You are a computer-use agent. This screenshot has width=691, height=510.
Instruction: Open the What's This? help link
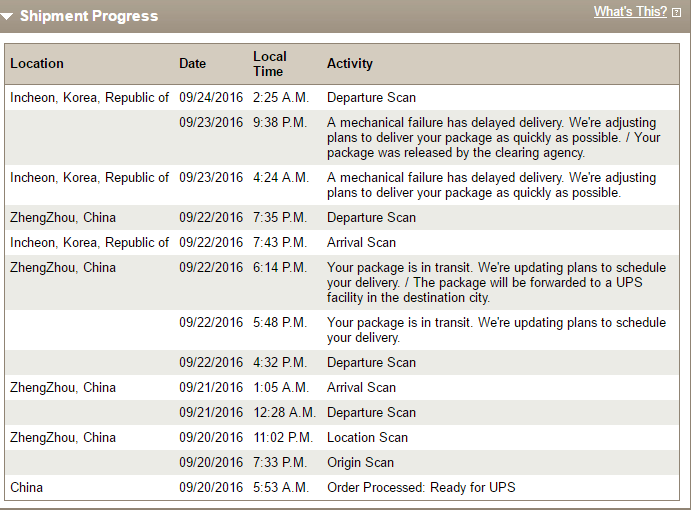pyautogui.click(x=630, y=11)
